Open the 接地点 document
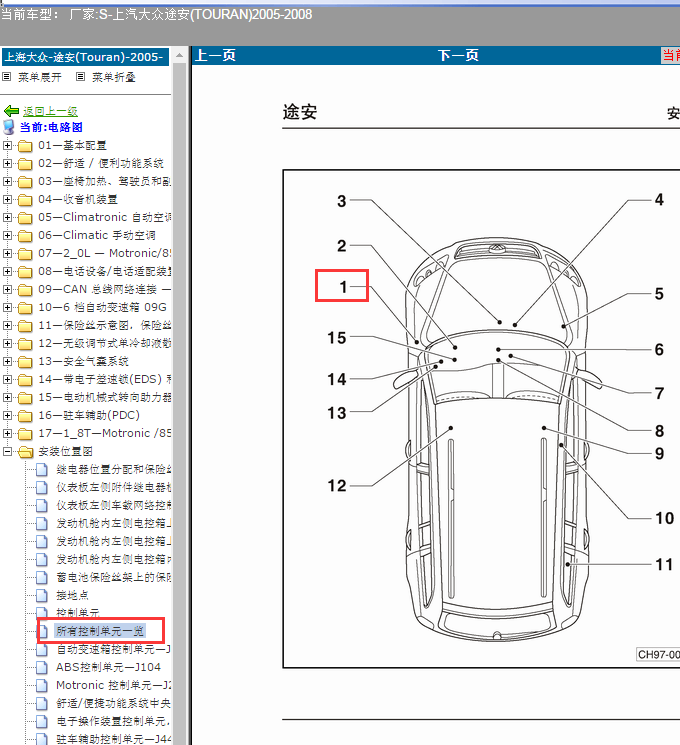This screenshot has height=745, width=680. click(x=72, y=596)
